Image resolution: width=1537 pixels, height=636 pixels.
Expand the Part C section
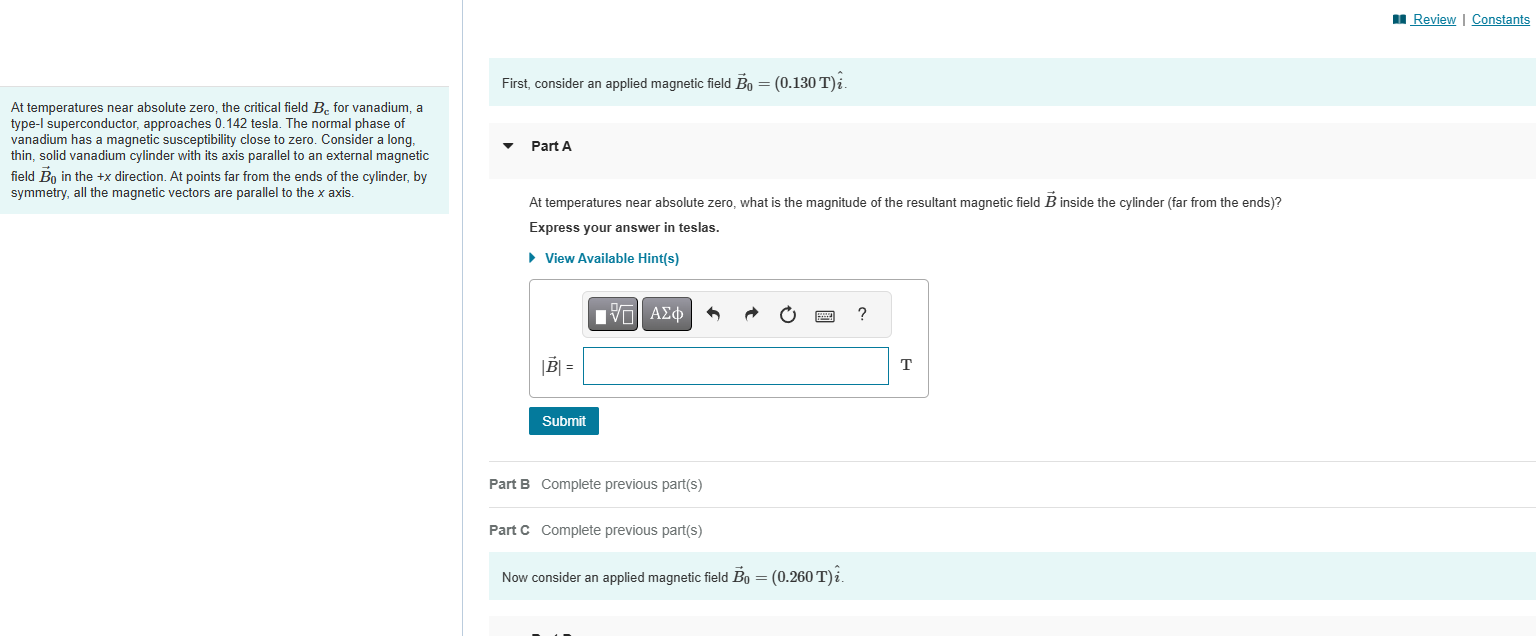[509, 530]
